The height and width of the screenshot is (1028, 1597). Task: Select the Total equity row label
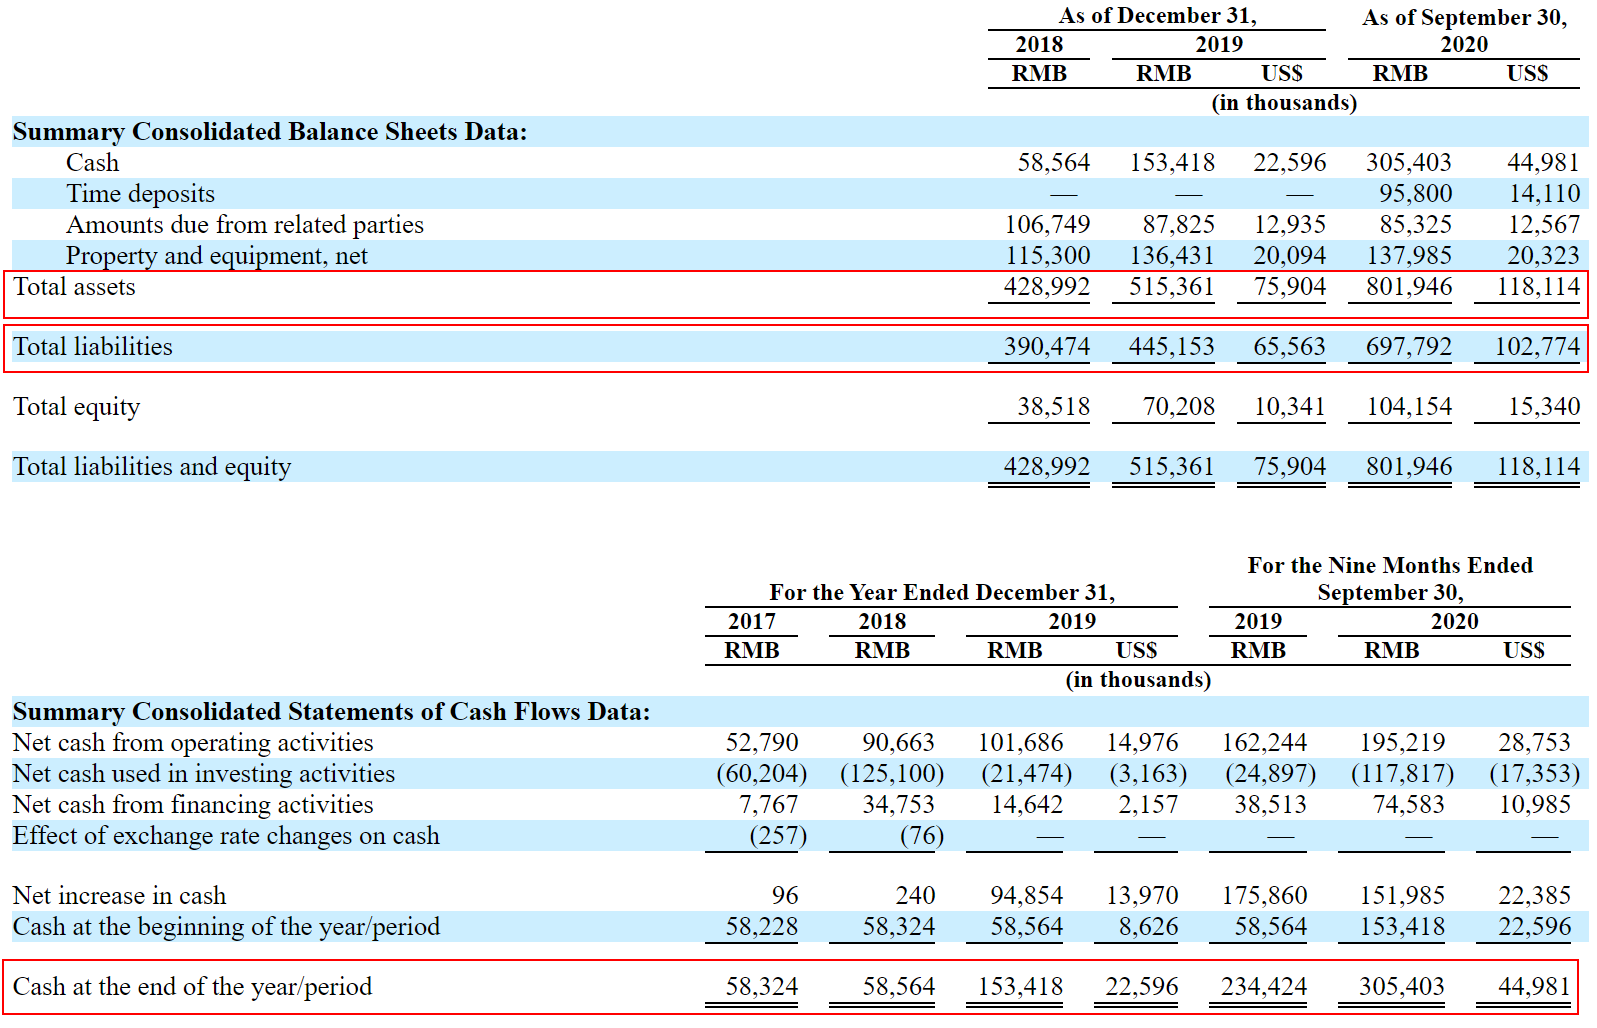point(76,407)
